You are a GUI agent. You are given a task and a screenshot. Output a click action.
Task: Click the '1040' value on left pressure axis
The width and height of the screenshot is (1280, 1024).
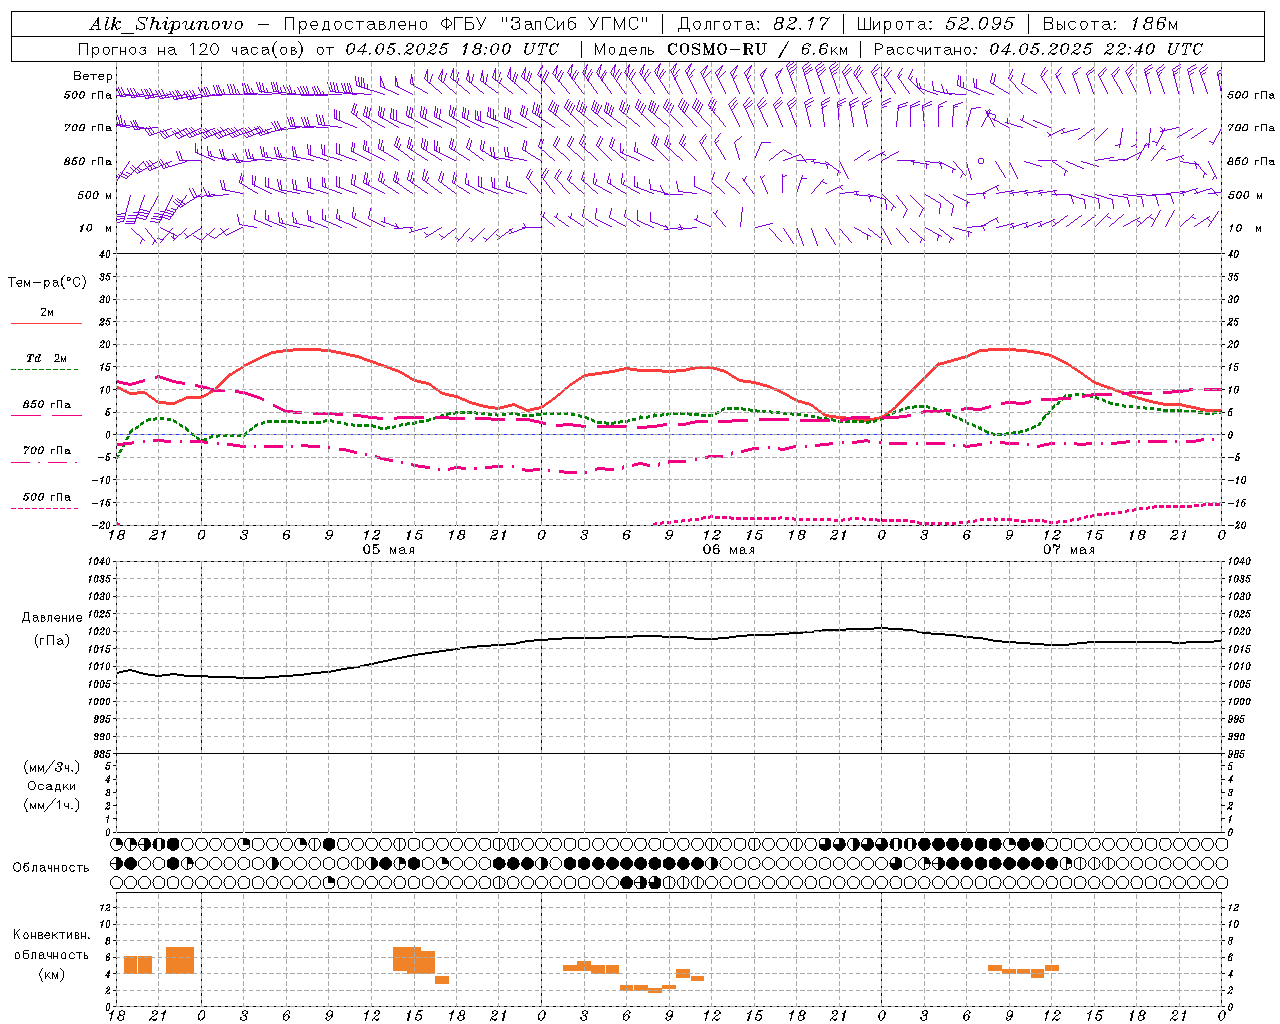tap(97, 562)
